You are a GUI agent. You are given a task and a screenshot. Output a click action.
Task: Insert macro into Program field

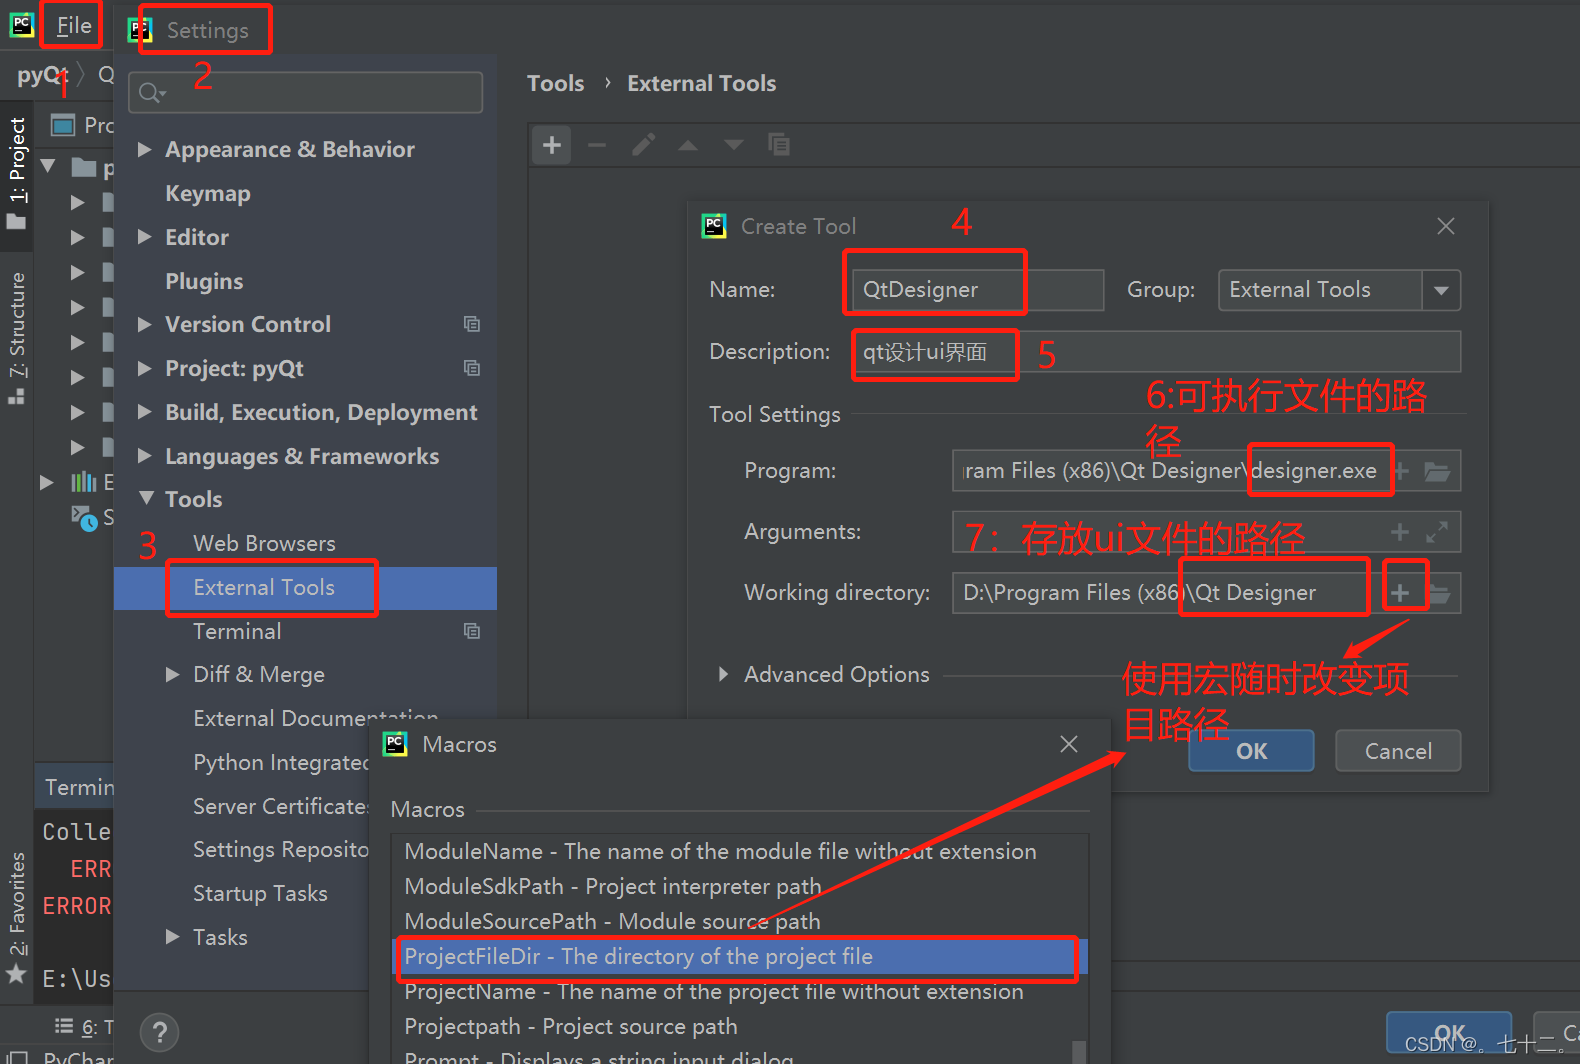[1402, 471]
